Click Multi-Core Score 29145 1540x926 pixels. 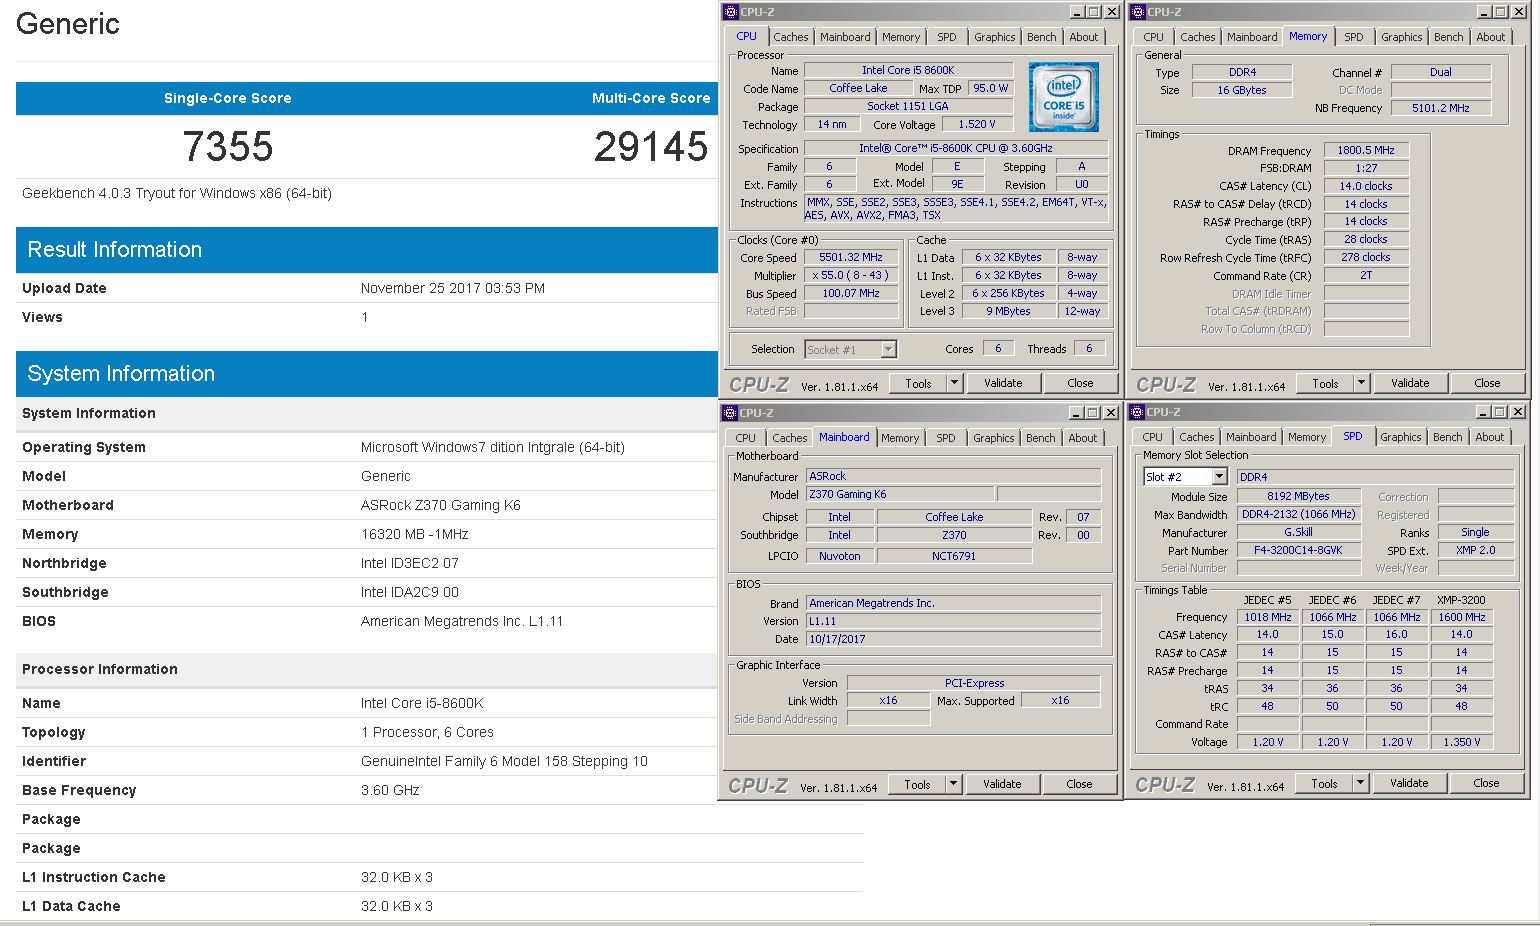pos(651,147)
